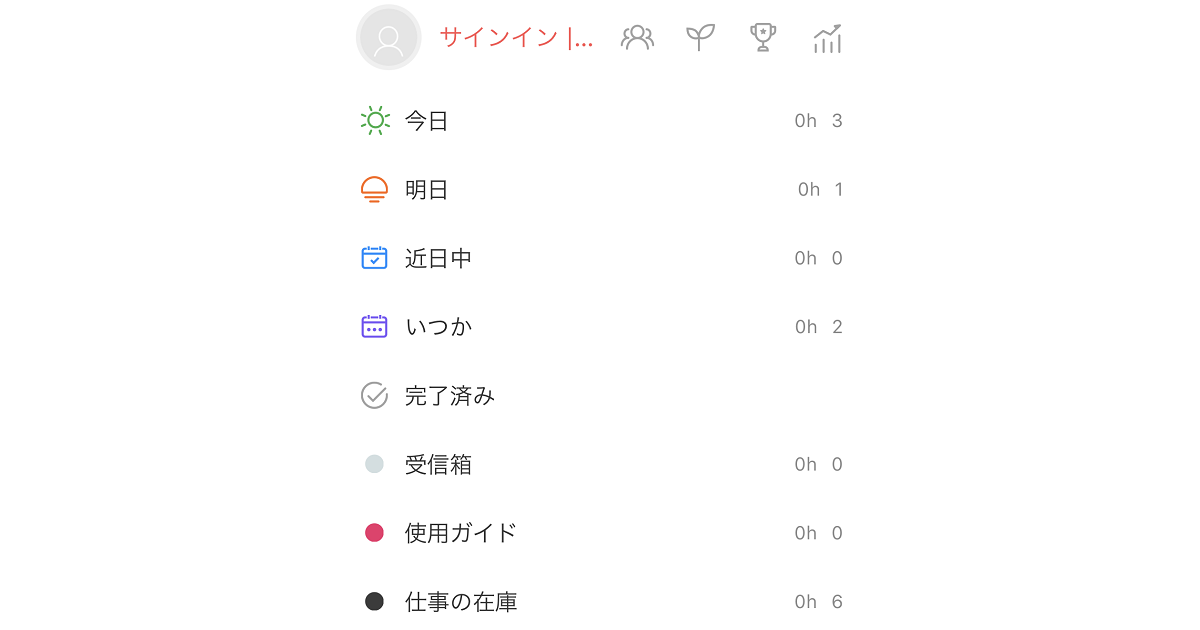Open the plant sprout icon
Screen dimensions: 1200x630
700,38
